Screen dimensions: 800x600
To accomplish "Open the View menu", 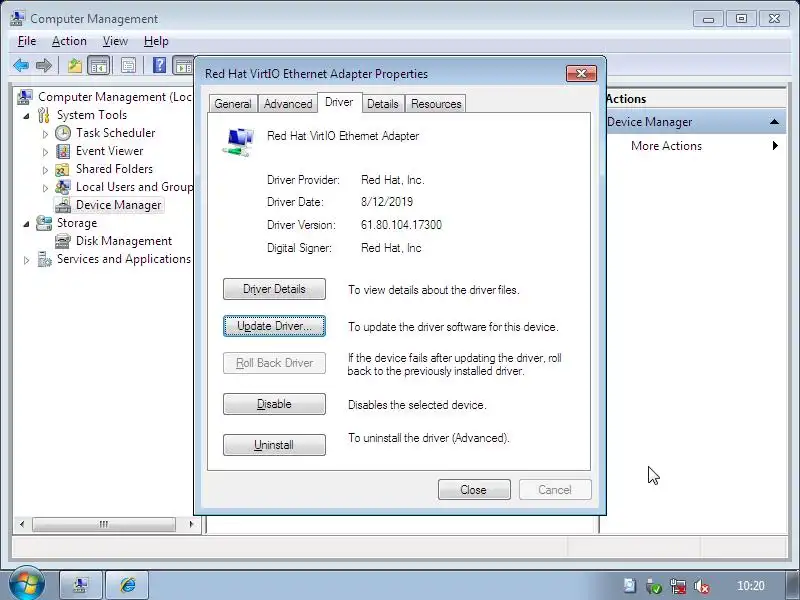I will click(115, 41).
